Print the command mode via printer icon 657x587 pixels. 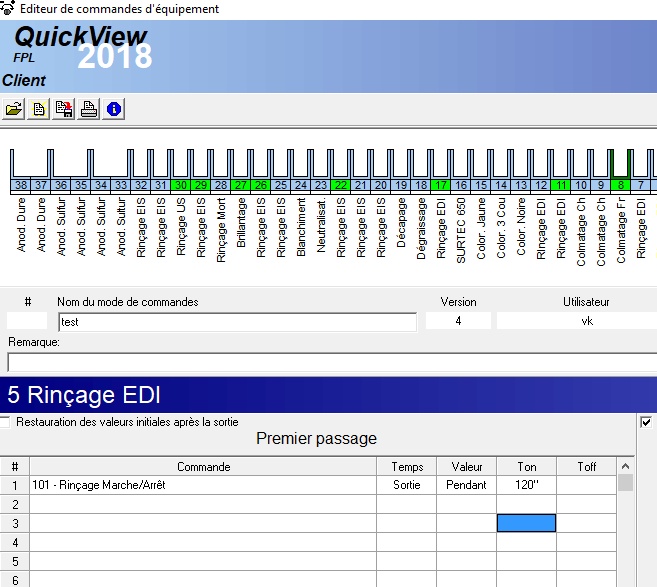(89, 109)
